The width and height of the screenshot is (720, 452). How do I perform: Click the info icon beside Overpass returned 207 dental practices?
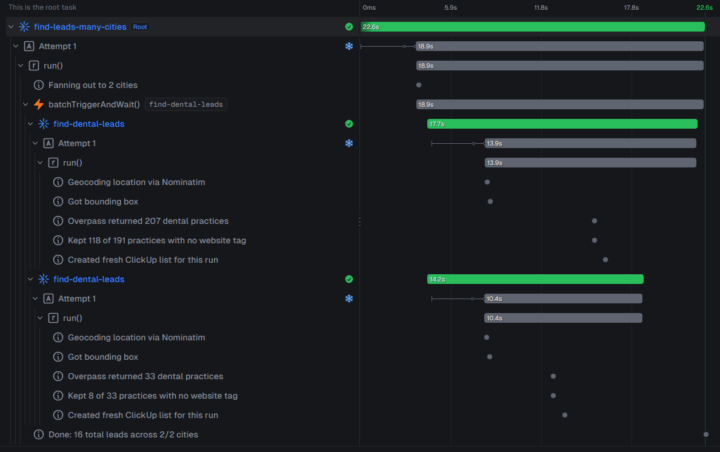click(58, 221)
